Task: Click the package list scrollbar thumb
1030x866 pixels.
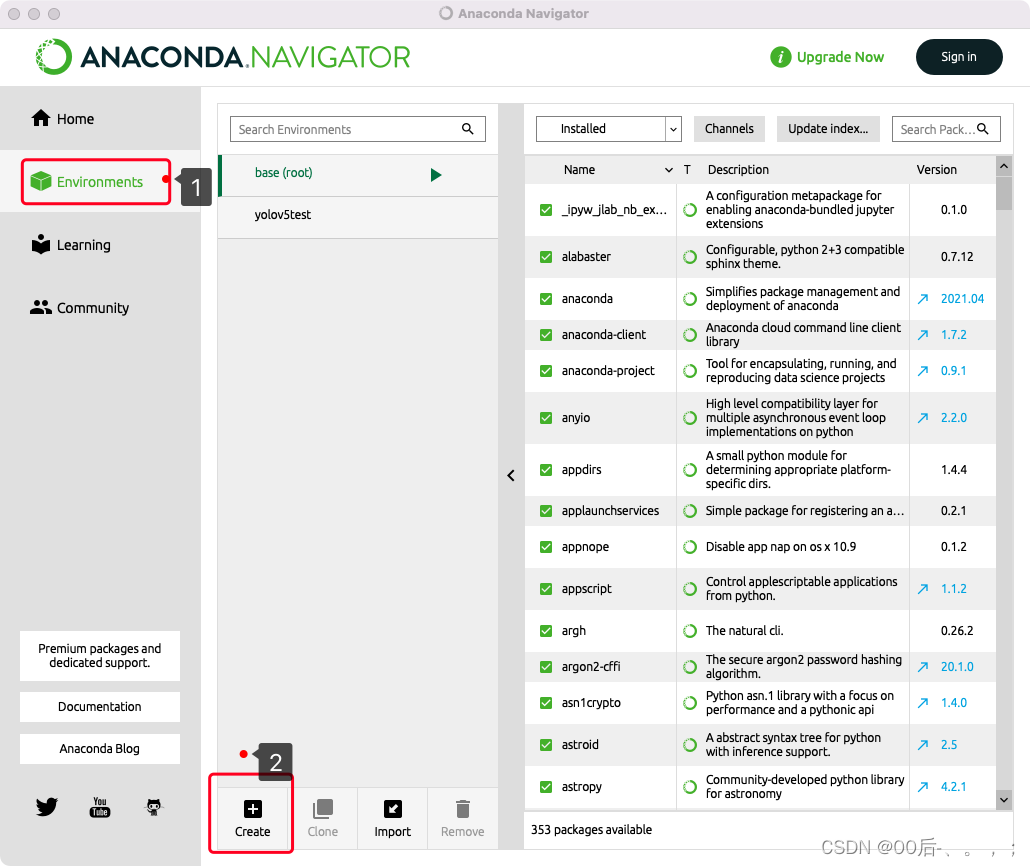Action: [1004, 193]
